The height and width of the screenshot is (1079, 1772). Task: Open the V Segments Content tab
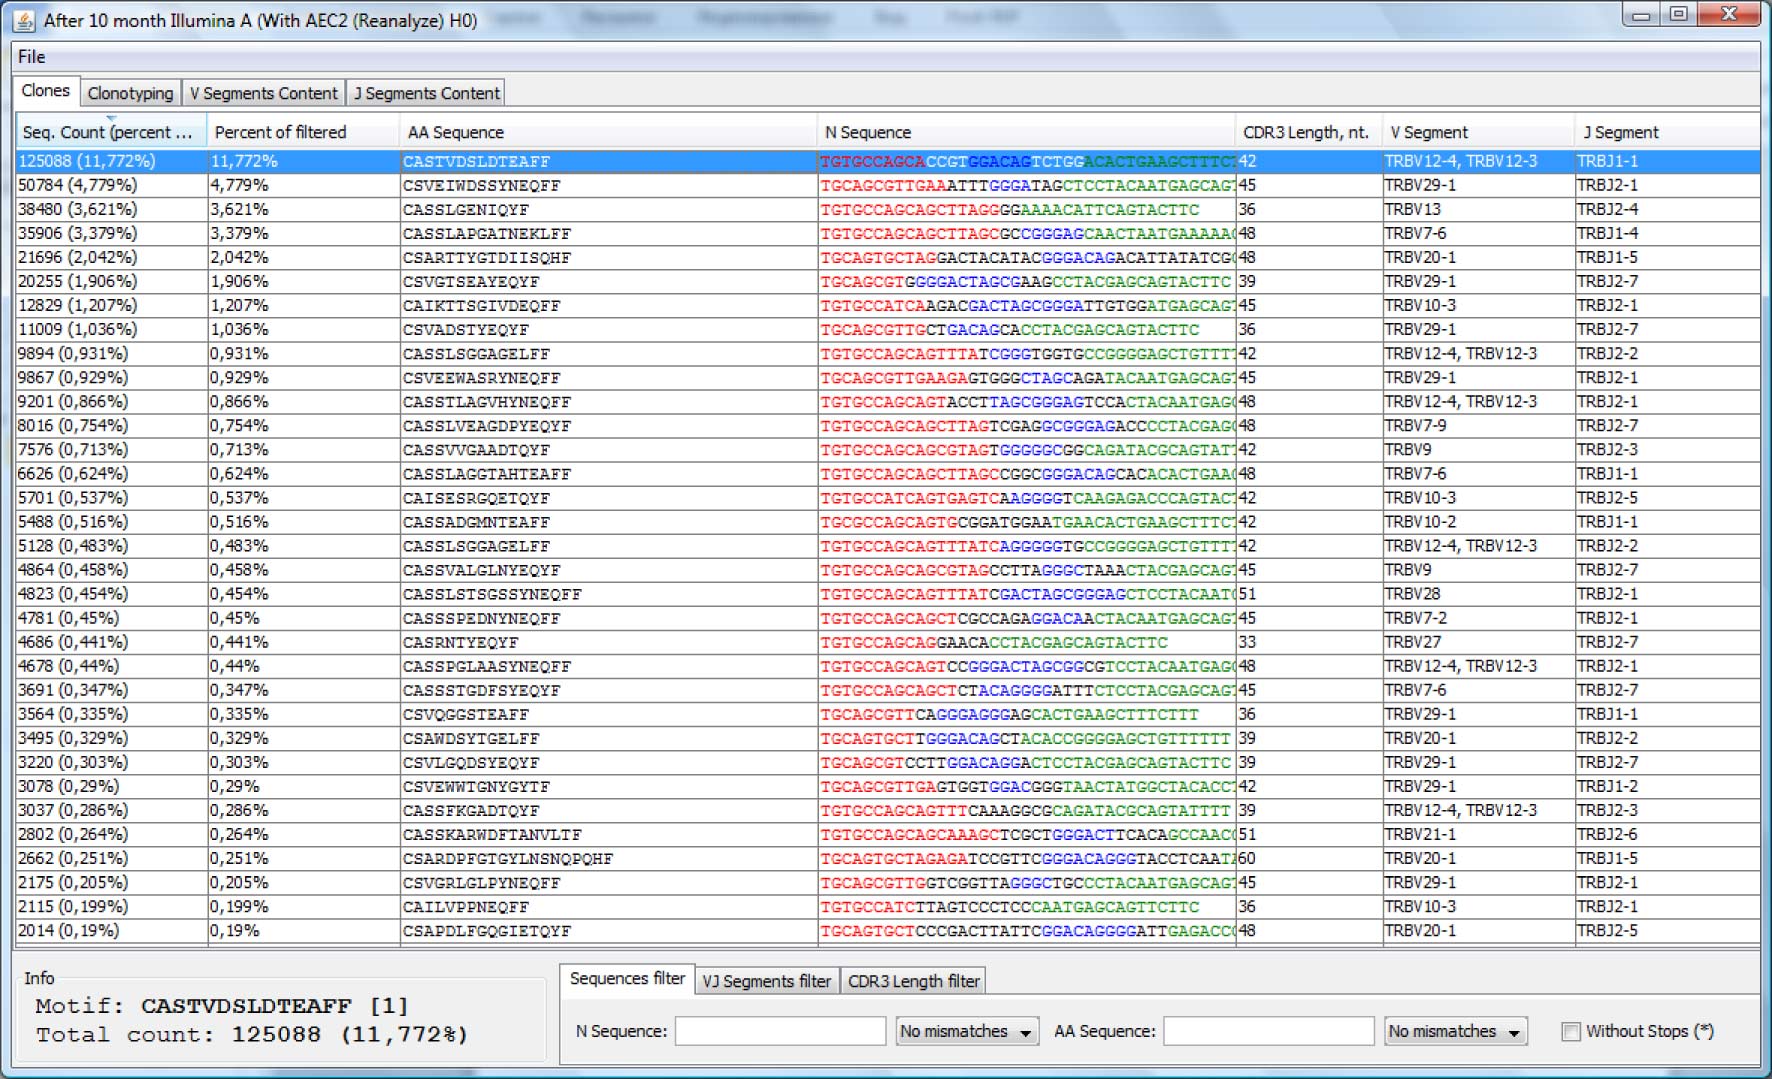click(x=263, y=93)
